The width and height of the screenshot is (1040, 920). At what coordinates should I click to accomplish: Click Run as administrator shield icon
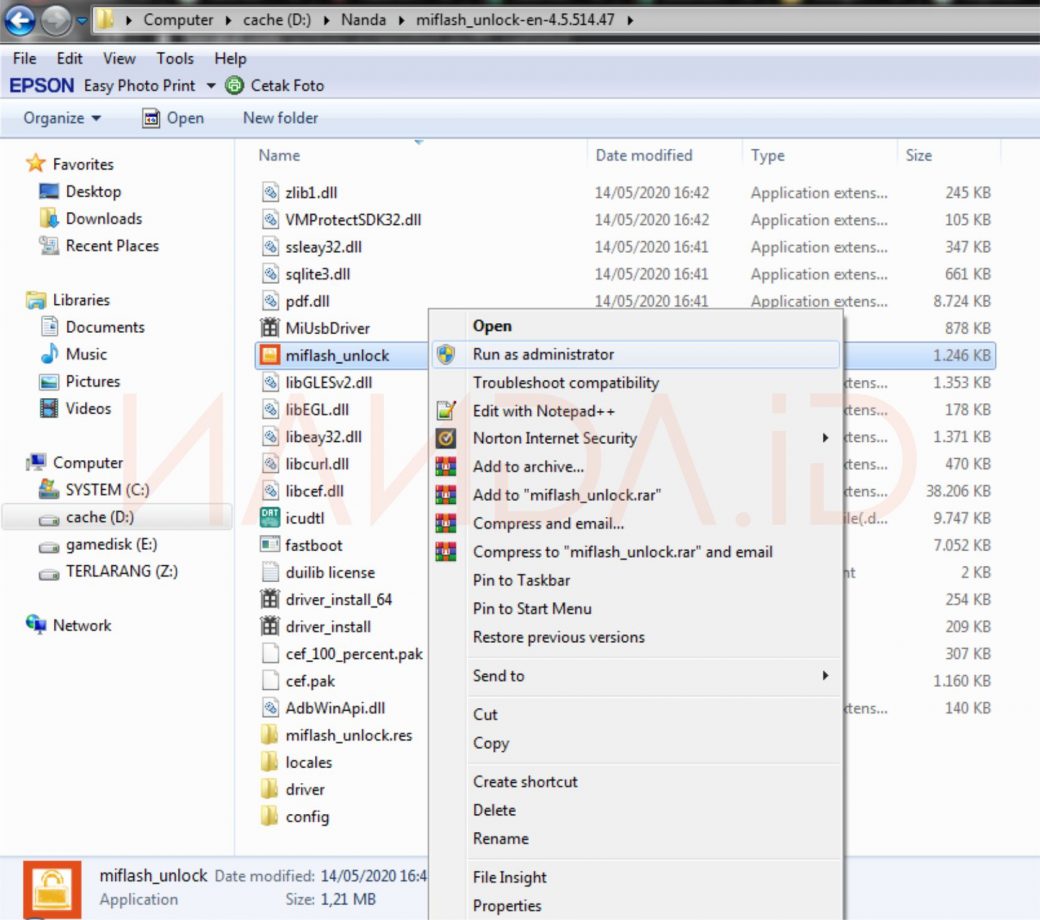coord(446,354)
